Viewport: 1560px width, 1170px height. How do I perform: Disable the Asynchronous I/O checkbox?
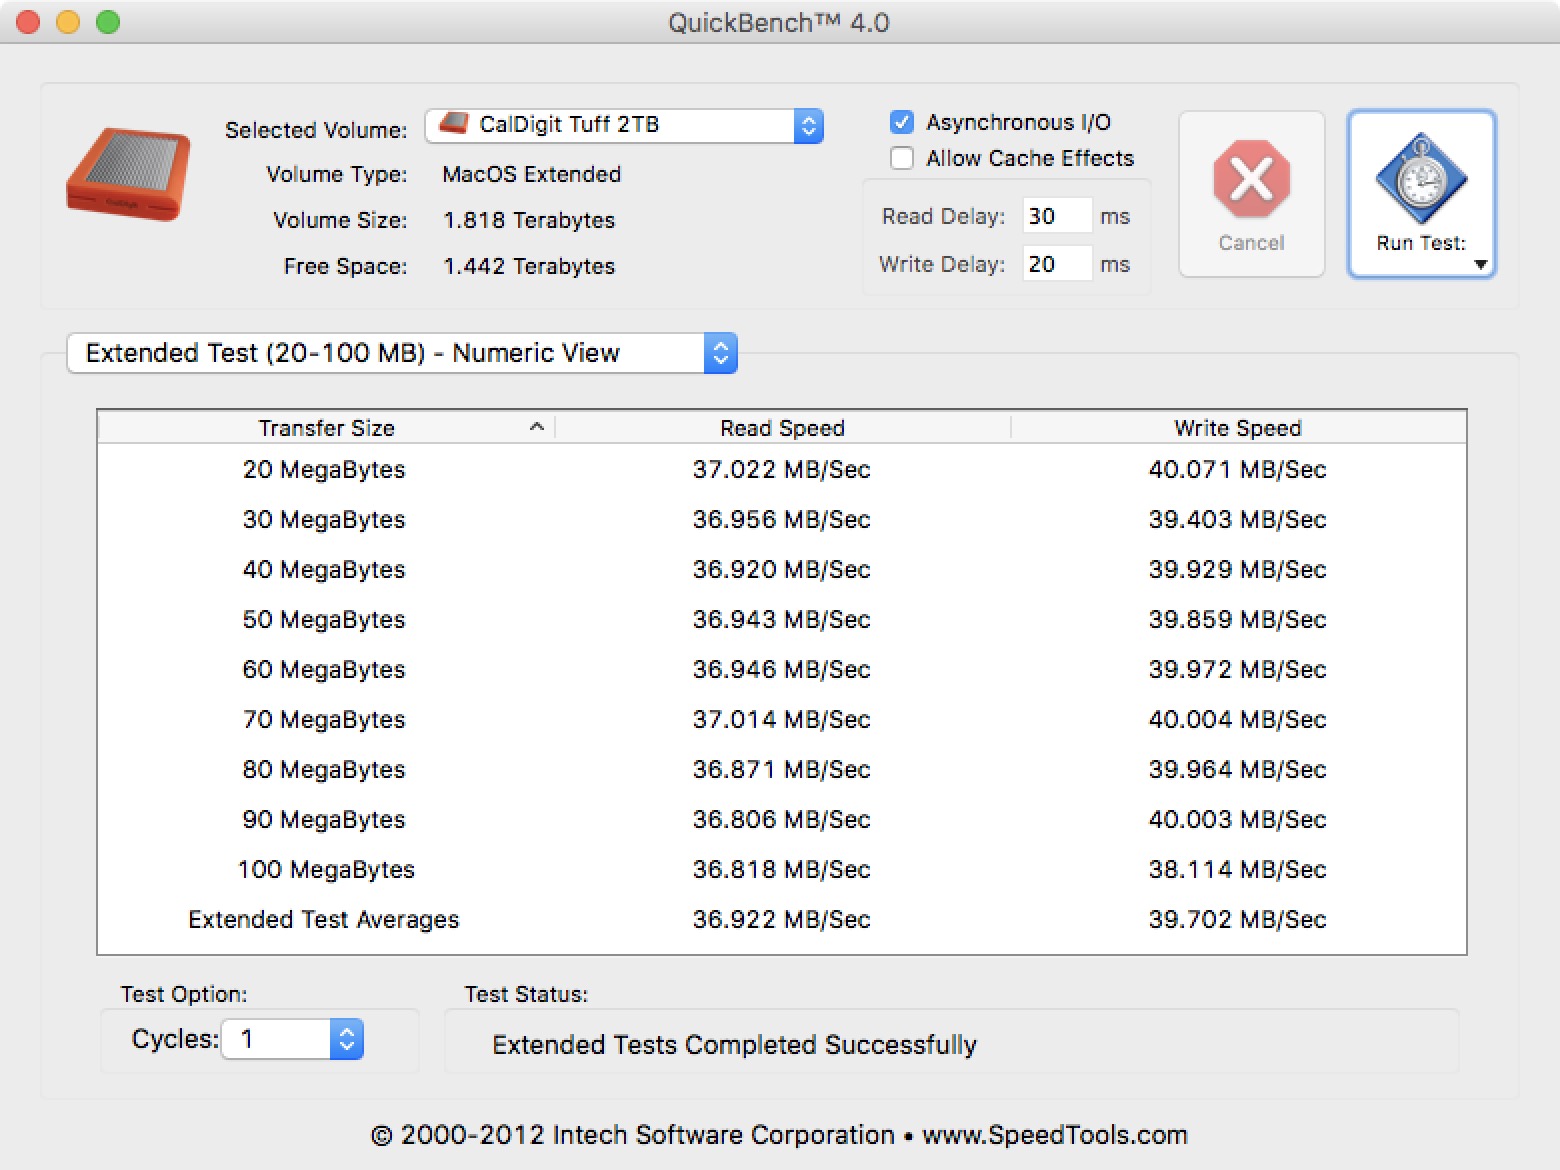[x=902, y=122]
